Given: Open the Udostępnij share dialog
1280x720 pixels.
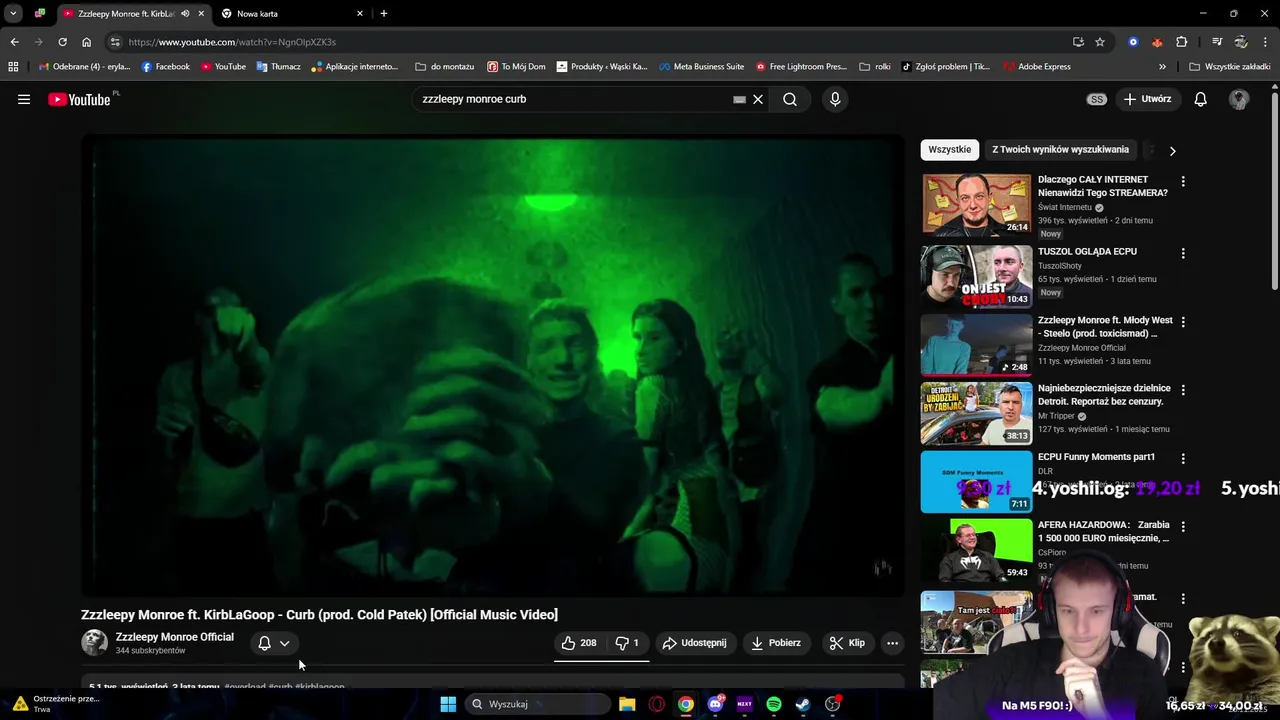Looking at the screenshot, I should tap(695, 643).
